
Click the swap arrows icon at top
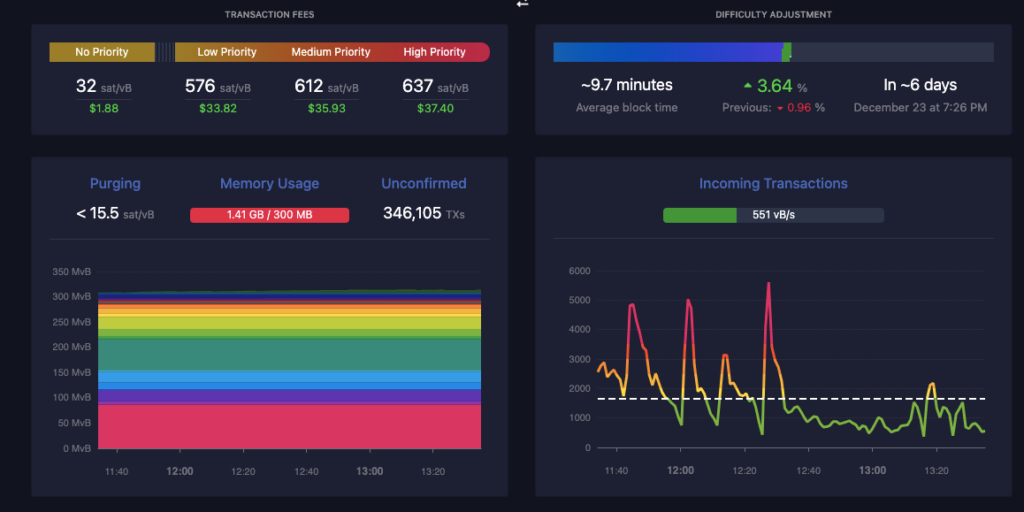521,4
